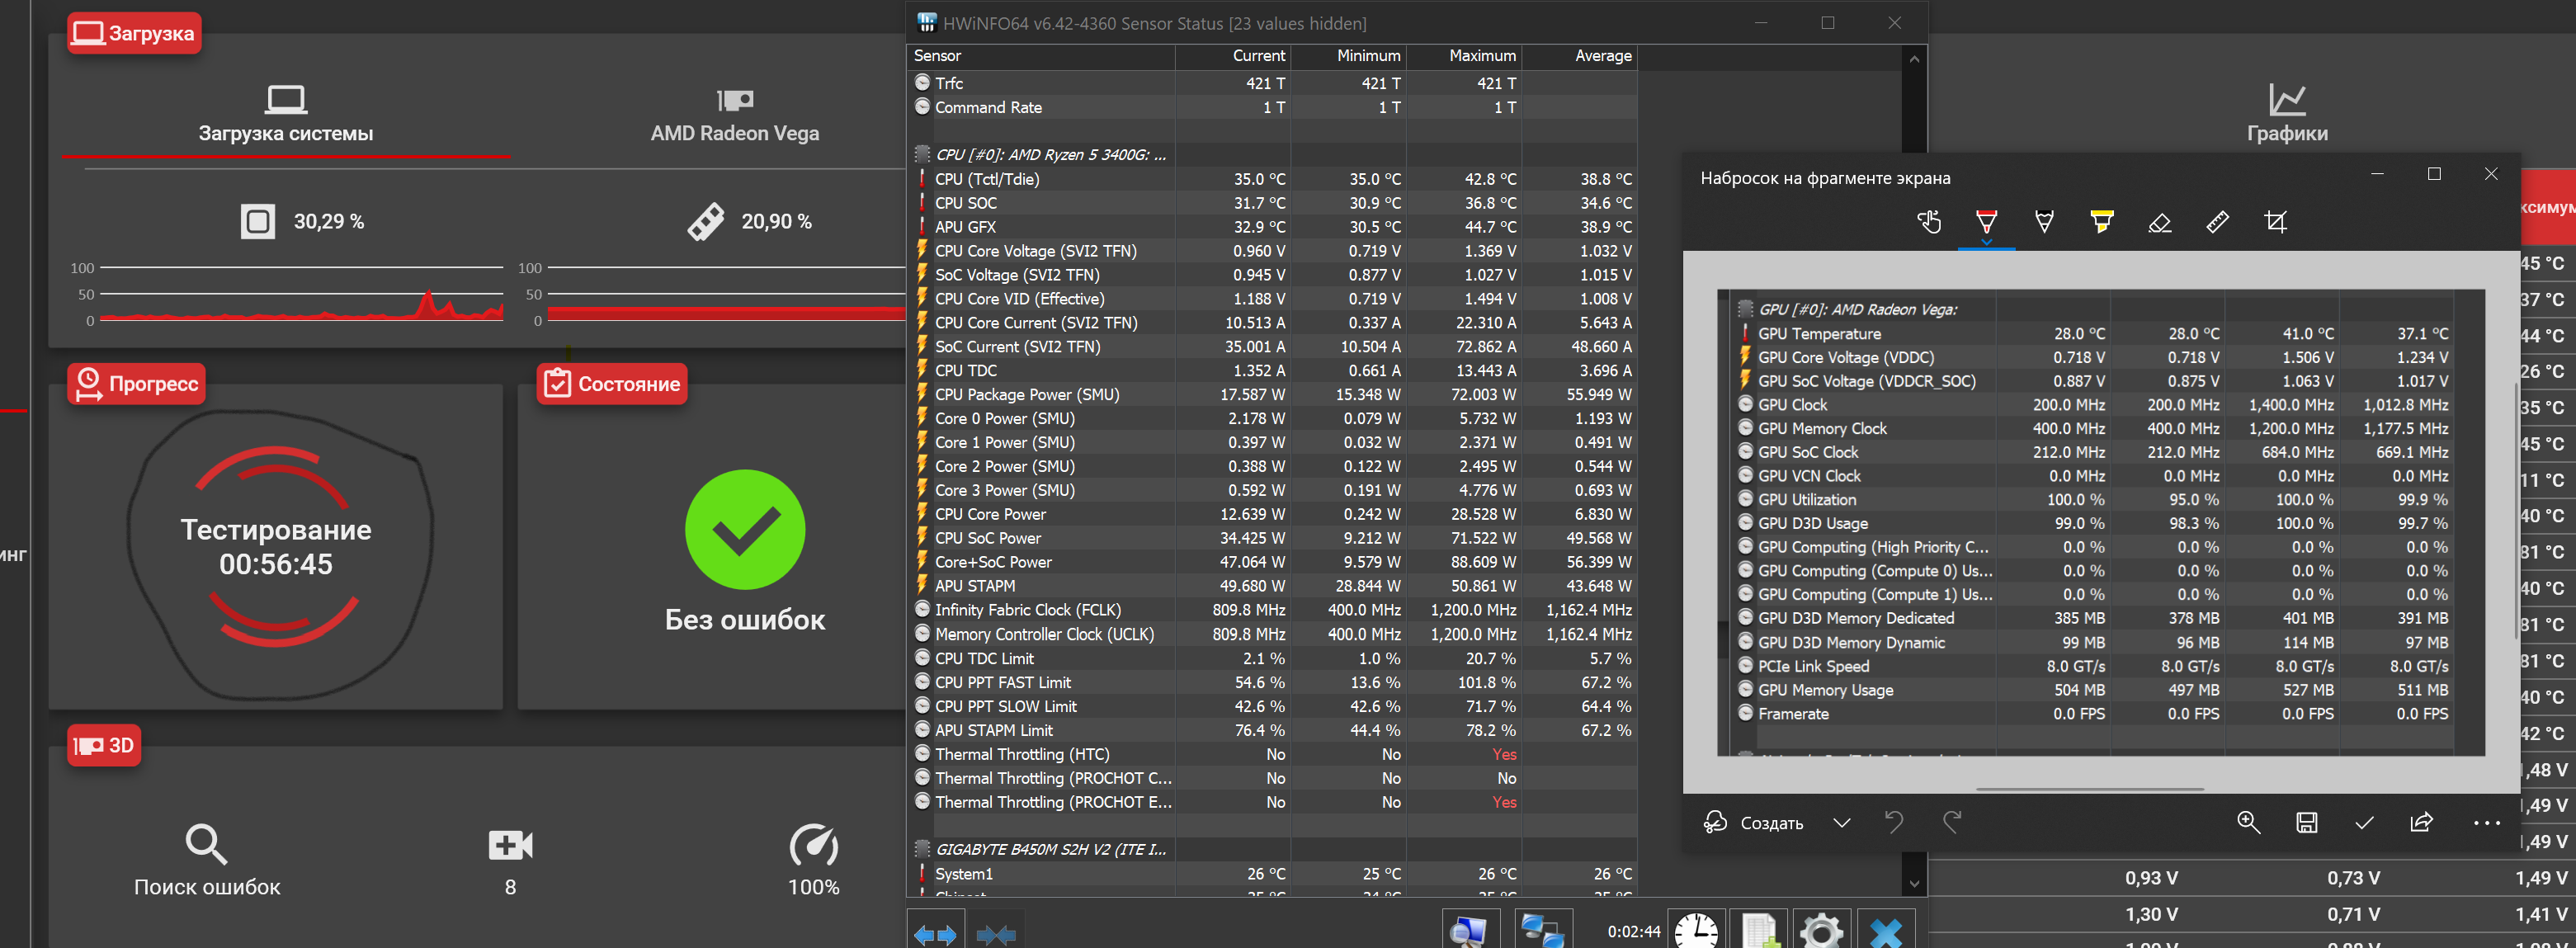The height and width of the screenshot is (948, 2576).
Task: Toggle the expand-columns arrows button in HWiNFO
Action: pyautogui.click(x=935, y=934)
